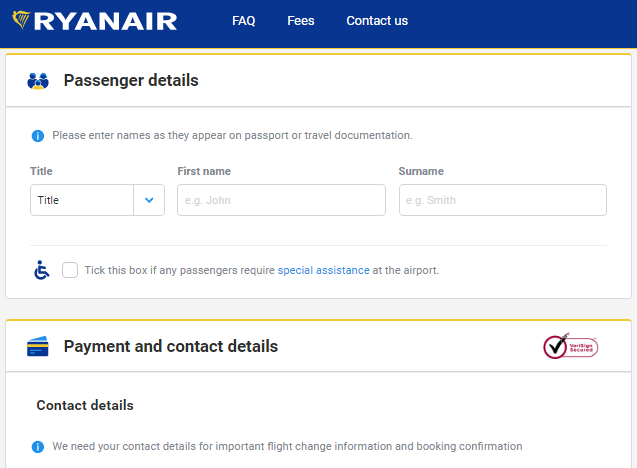Follow the special assistance link
The height and width of the screenshot is (468, 637).
click(323, 270)
